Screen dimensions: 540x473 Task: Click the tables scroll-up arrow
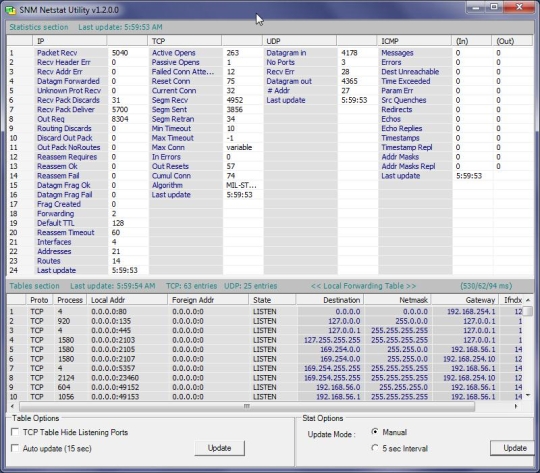[528, 300]
